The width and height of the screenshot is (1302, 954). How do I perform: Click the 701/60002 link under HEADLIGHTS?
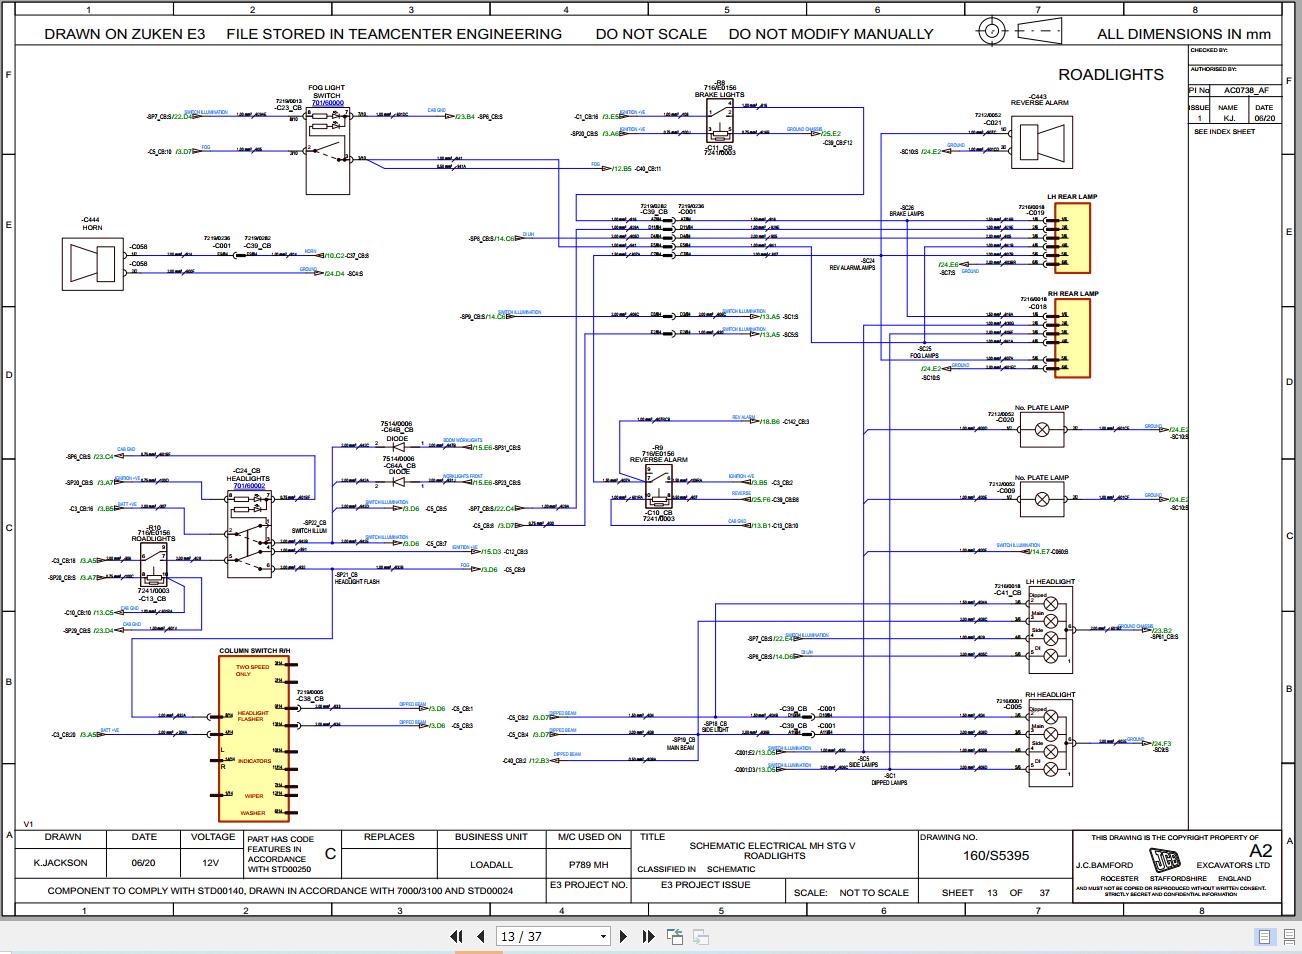coord(248,486)
